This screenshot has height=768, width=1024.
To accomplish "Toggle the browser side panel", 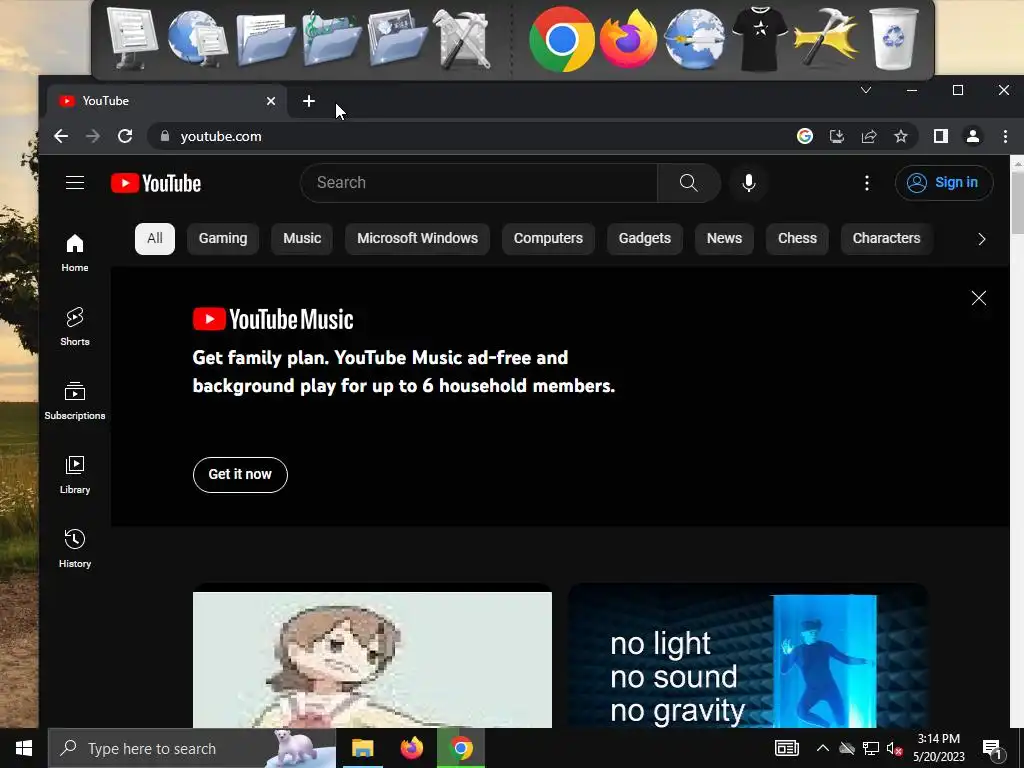I will point(940,136).
